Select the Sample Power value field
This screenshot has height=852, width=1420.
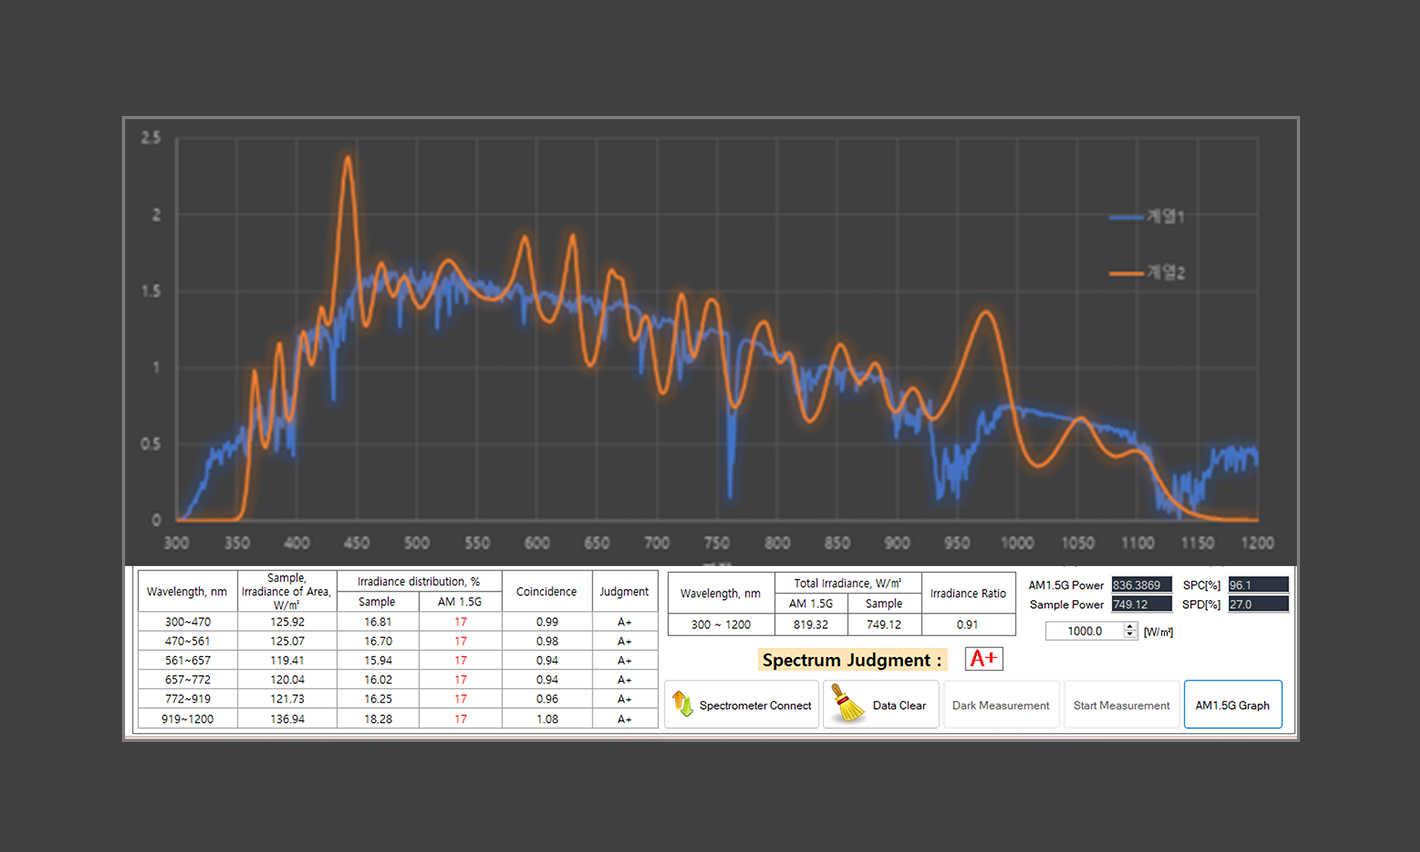click(1141, 604)
